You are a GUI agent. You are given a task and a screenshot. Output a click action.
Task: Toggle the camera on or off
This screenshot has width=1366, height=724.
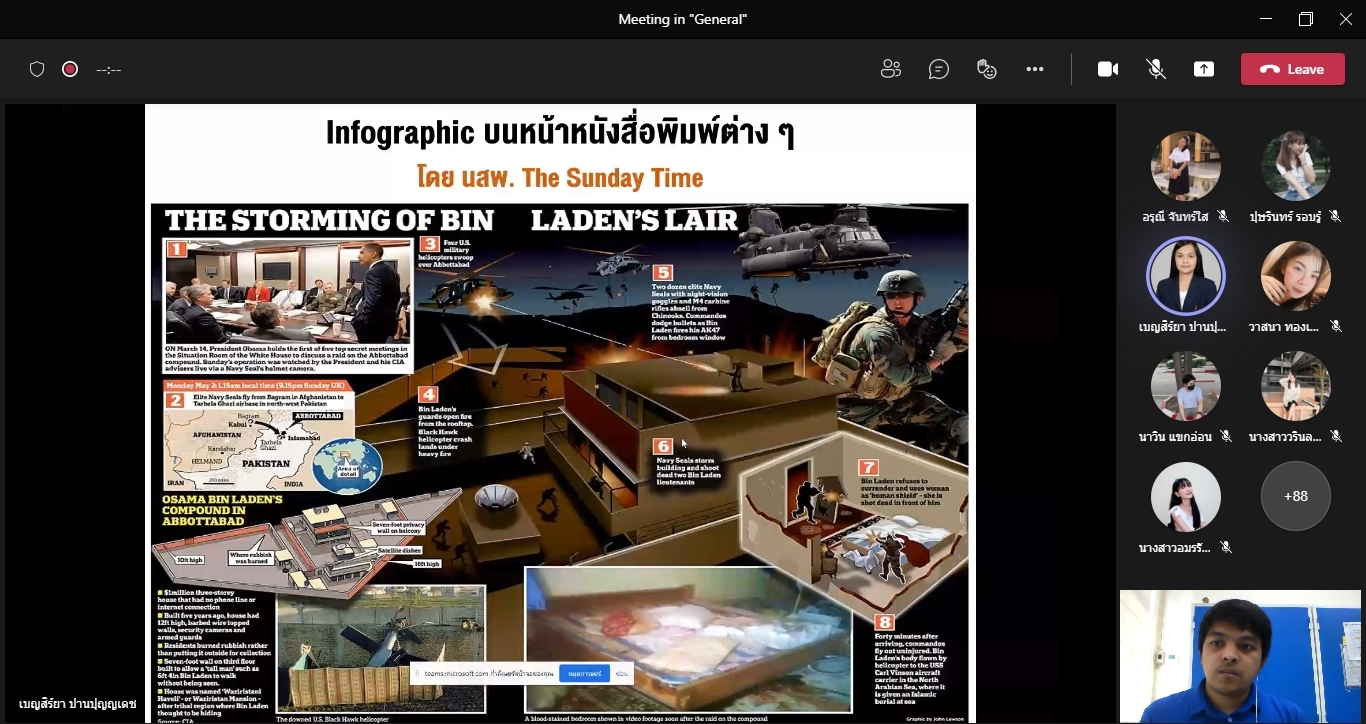[x=1108, y=69]
